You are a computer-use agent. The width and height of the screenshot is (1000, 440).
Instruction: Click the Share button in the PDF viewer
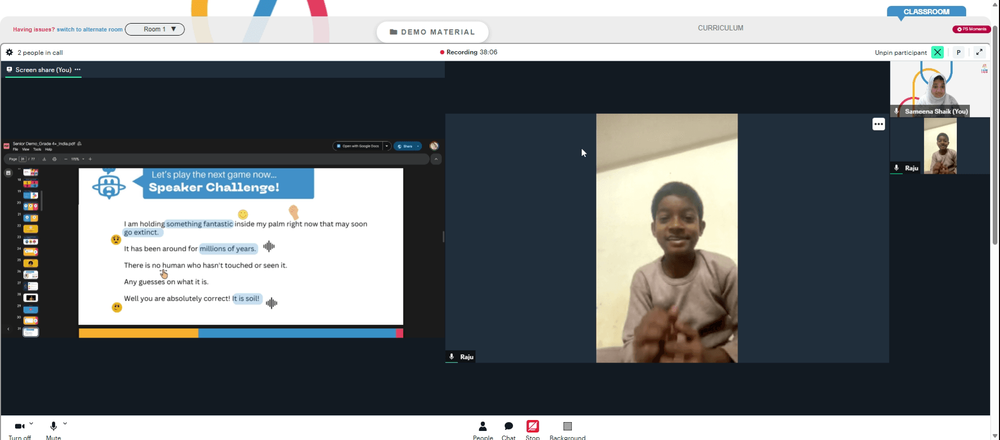(x=407, y=146)
